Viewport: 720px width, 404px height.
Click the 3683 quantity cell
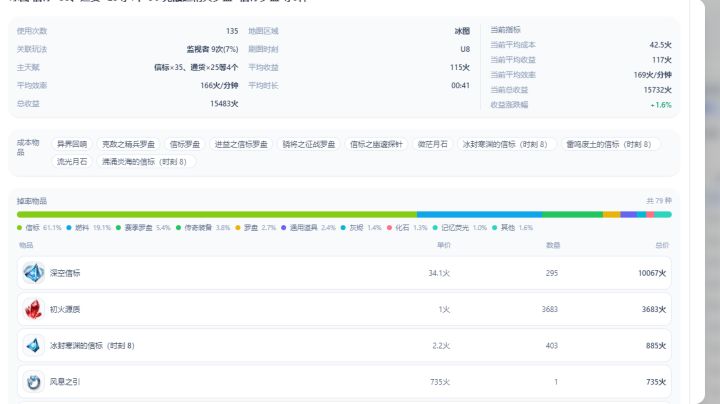point(550,309)
